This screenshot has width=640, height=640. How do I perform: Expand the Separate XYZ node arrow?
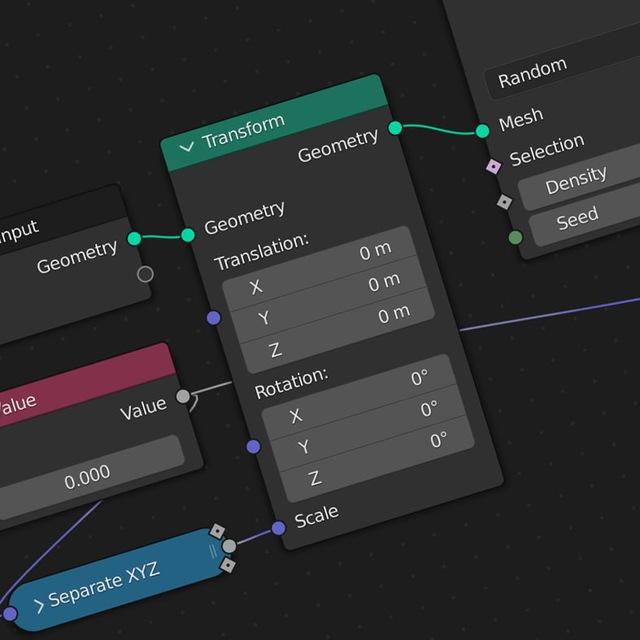39,606
